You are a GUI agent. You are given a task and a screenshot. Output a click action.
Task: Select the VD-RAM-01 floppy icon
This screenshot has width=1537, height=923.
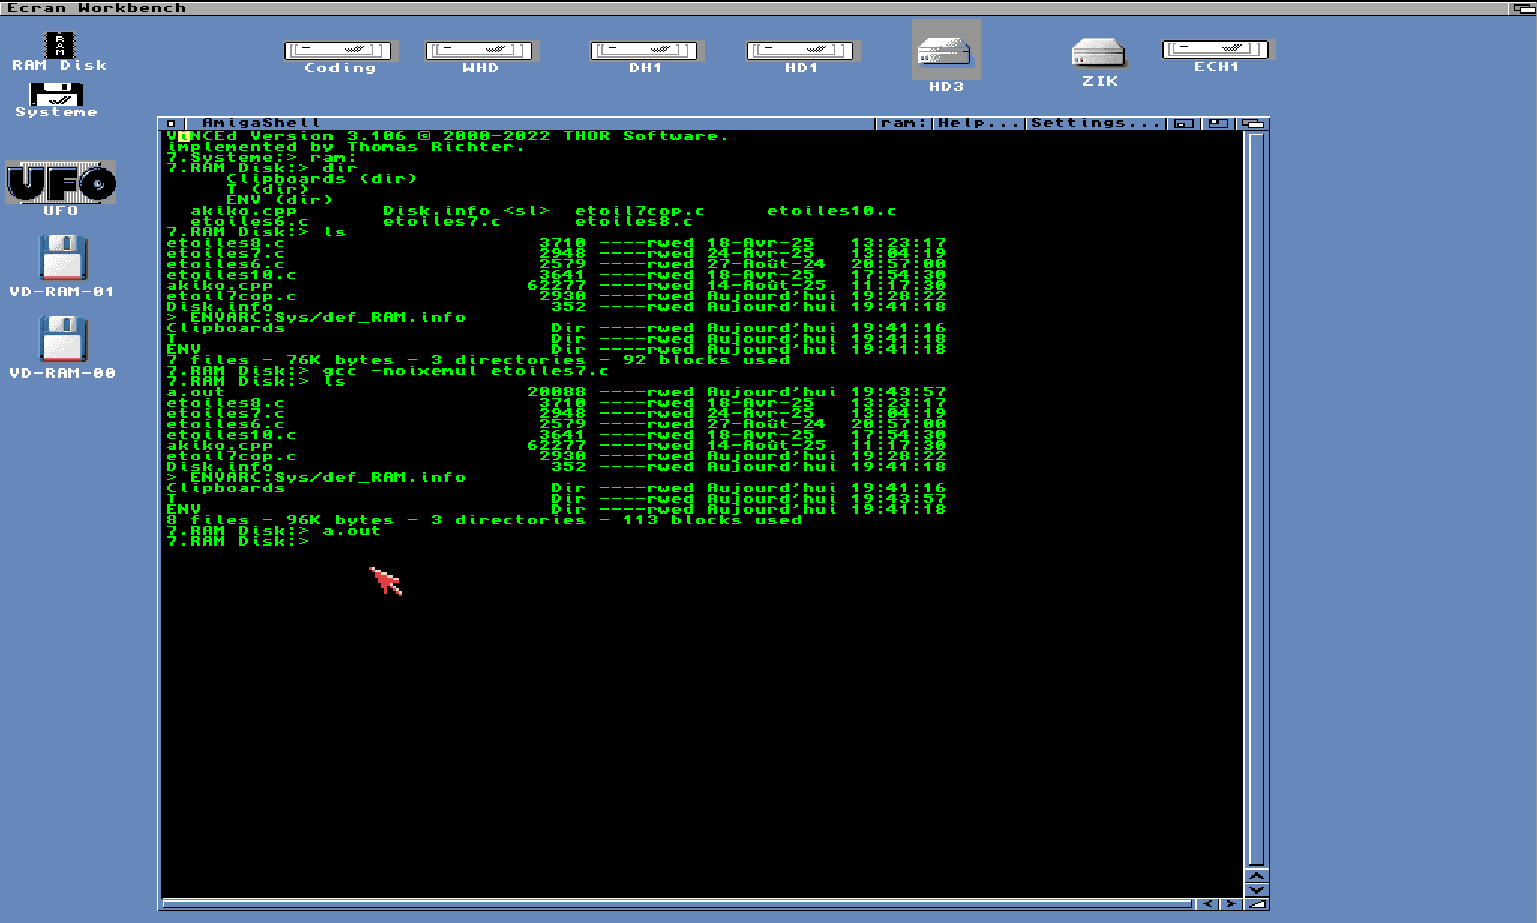coord(62,266)
